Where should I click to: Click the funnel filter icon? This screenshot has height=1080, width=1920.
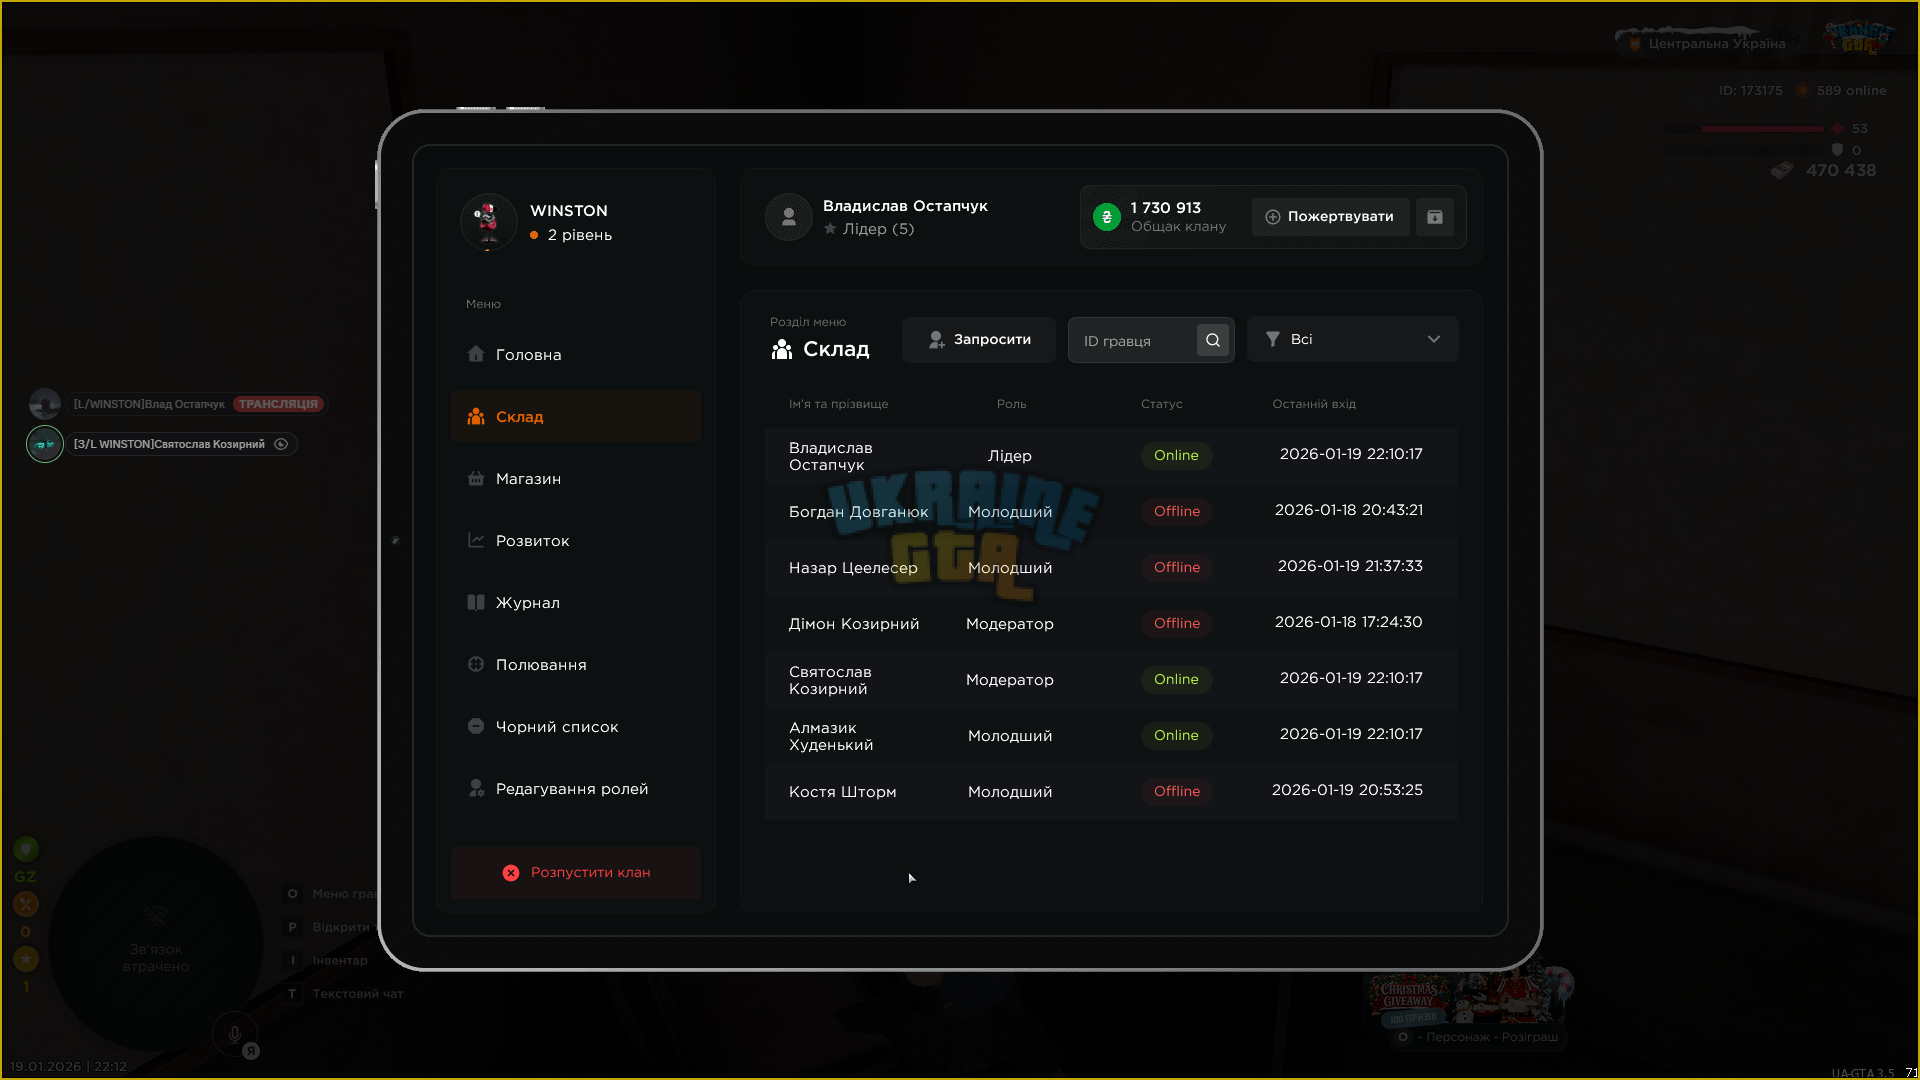1273,339
